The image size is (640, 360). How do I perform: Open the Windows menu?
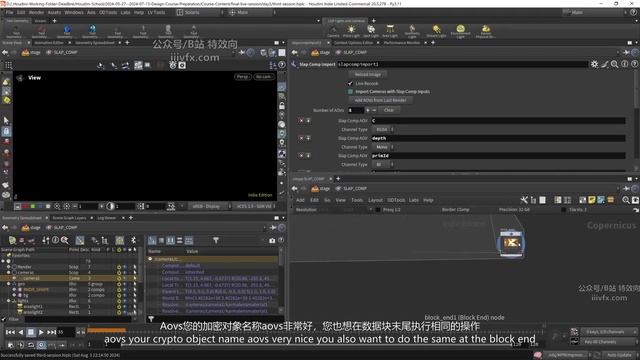74,12
